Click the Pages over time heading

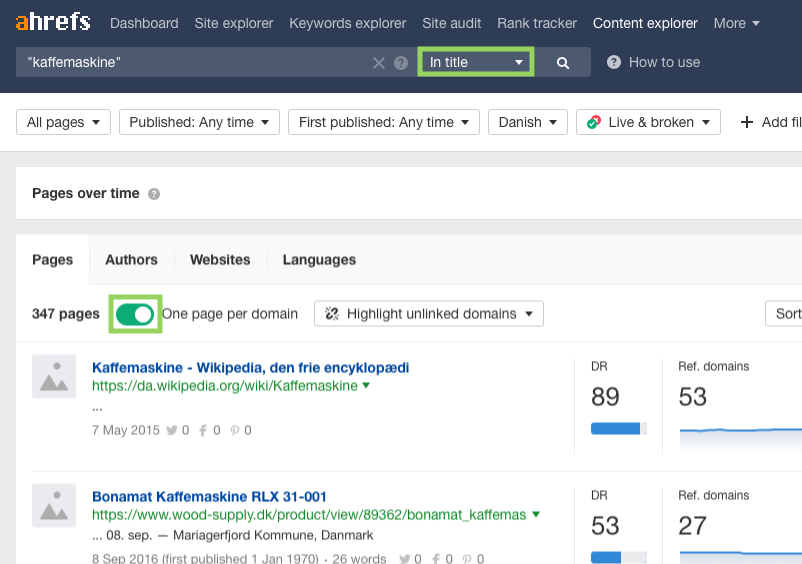[85, 193]
